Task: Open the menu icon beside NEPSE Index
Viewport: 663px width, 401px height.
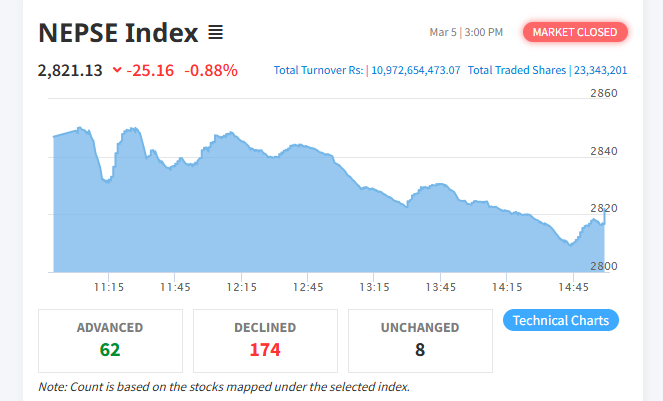Action: coord(215,33)
